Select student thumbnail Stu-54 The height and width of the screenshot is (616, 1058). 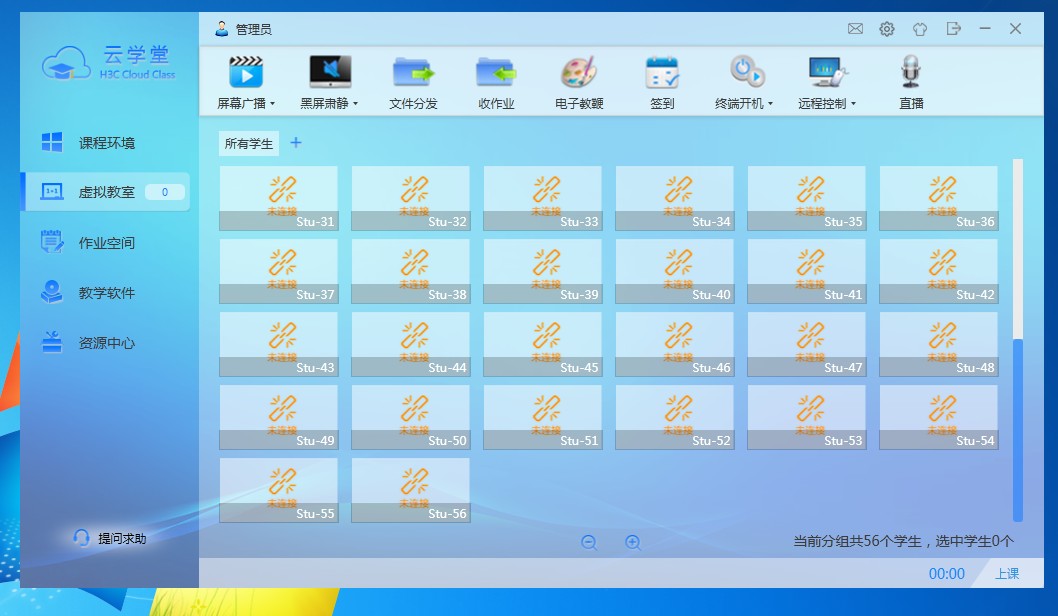938,417
